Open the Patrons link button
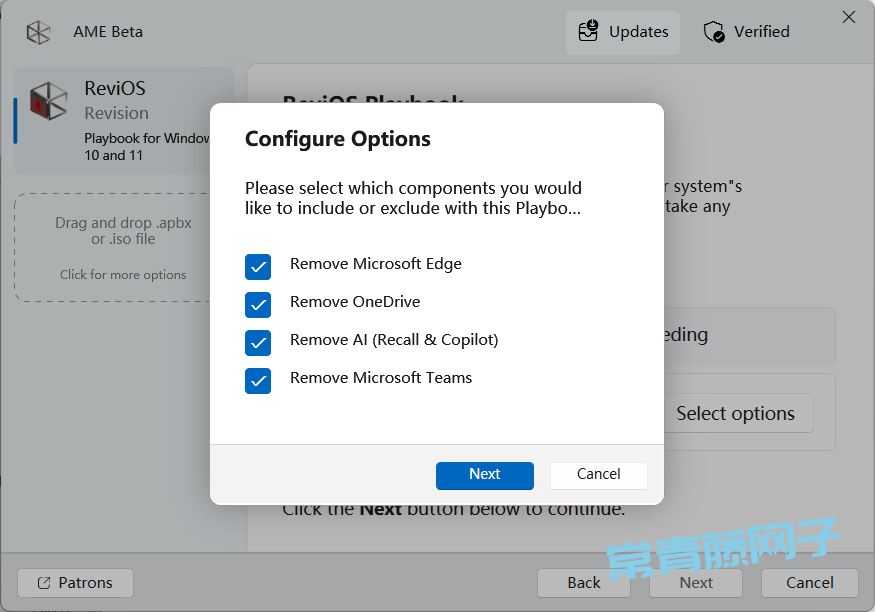The image size is (875, 612). pyautogui.click(x=75, y=583)
